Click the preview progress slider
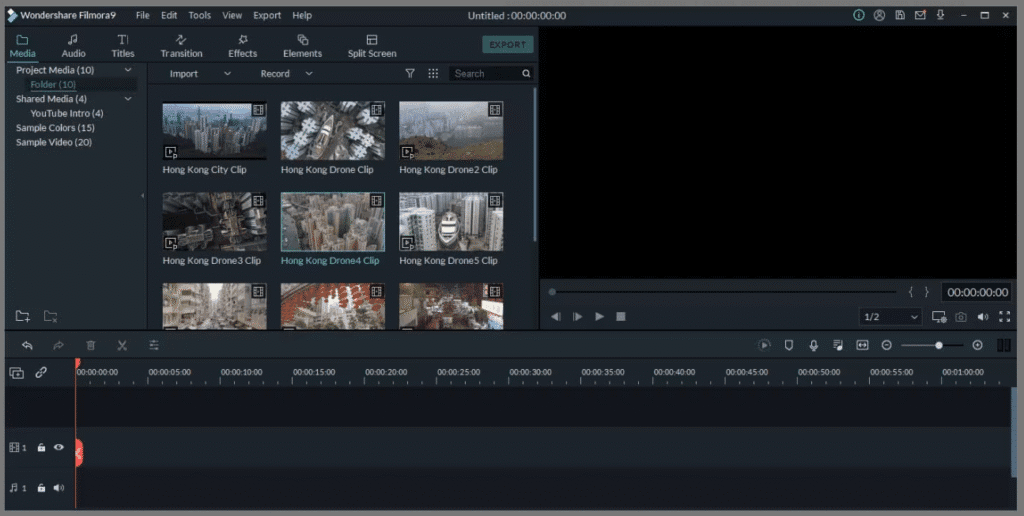 [722, 292]
